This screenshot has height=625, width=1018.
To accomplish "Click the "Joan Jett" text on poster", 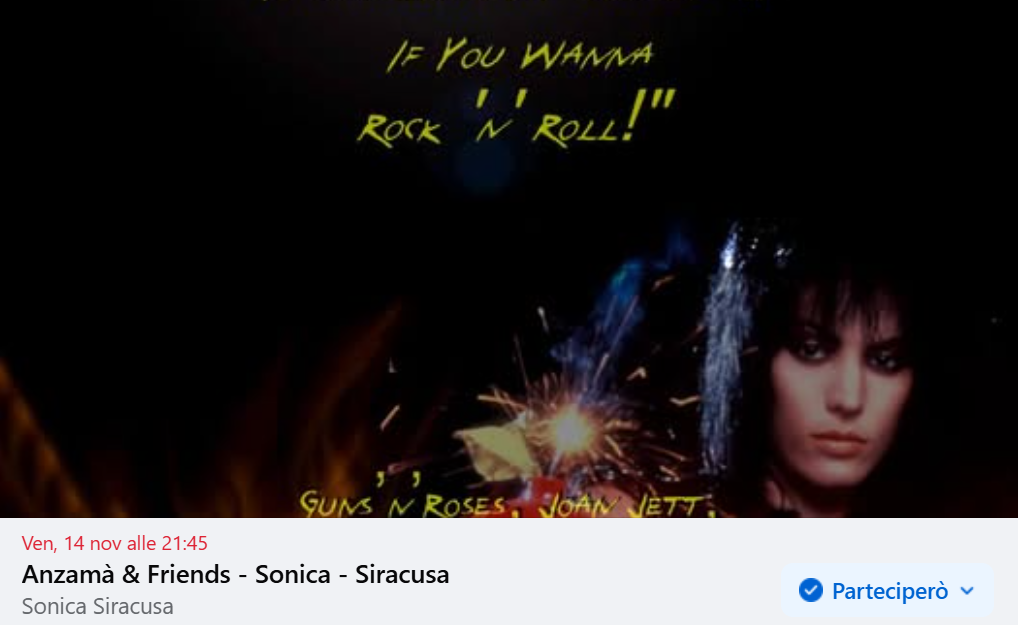I will [x=624, y=506].
